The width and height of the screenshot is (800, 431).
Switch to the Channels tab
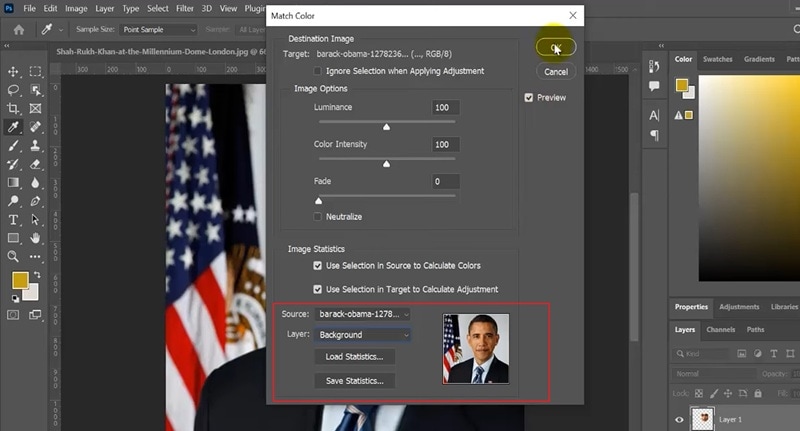click(720, 329)
